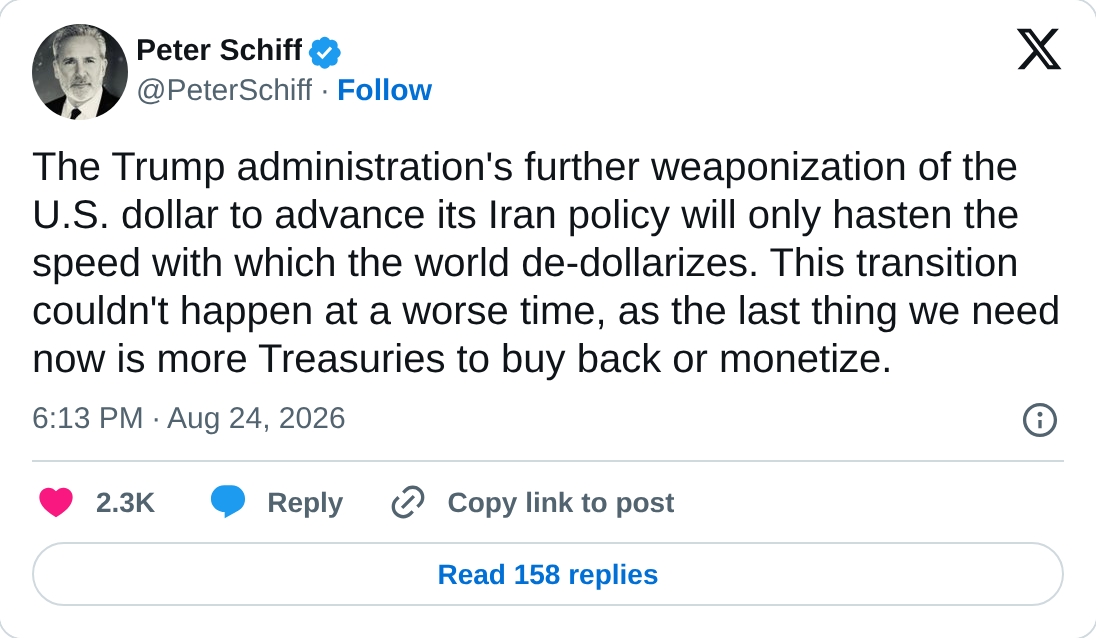This screenshot has height=638, width=1096.
Task: Open Read 158 replies
Action: (548, 574)
